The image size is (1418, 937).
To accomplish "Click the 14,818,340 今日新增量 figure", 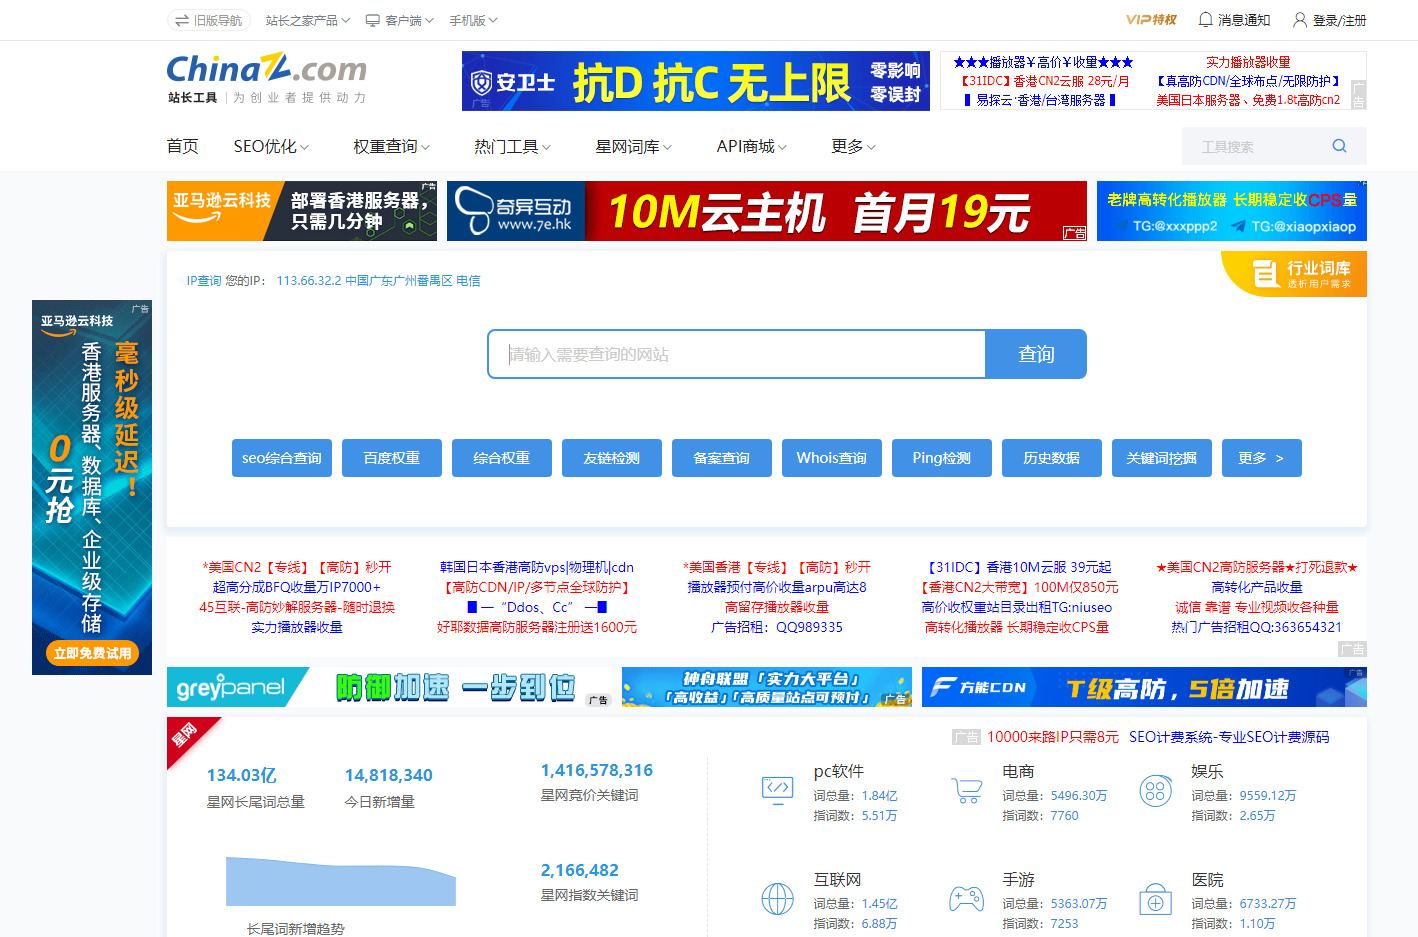I will (389, 775).
